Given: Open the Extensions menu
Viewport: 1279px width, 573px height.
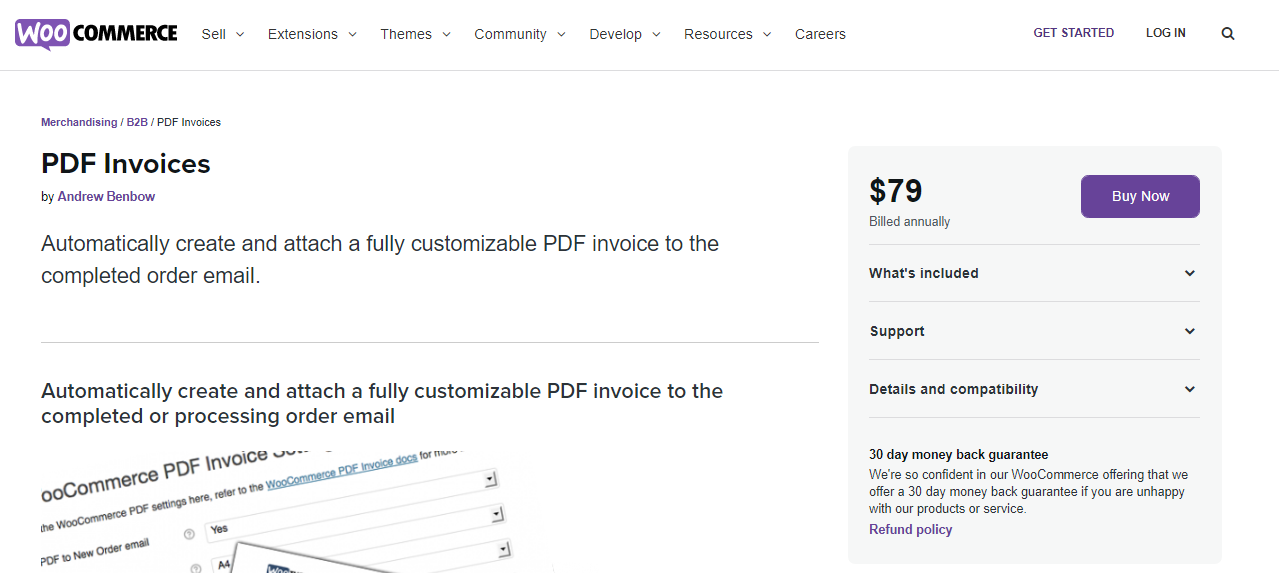Looking at the screenshot, I should click(x=311, y=34).
